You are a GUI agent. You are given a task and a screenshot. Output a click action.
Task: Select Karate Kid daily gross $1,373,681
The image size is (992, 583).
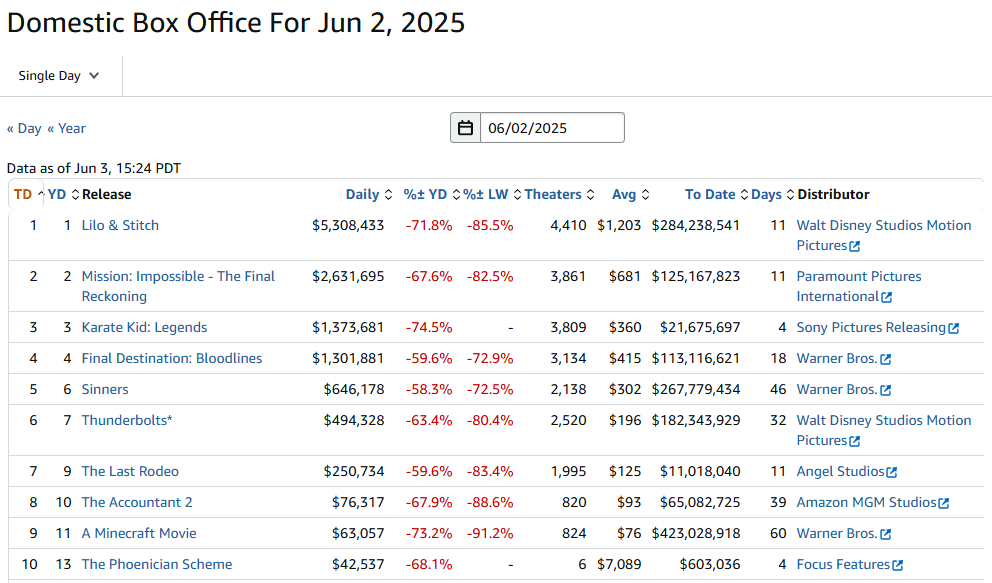pyautogui.click(x=348, y=327)
